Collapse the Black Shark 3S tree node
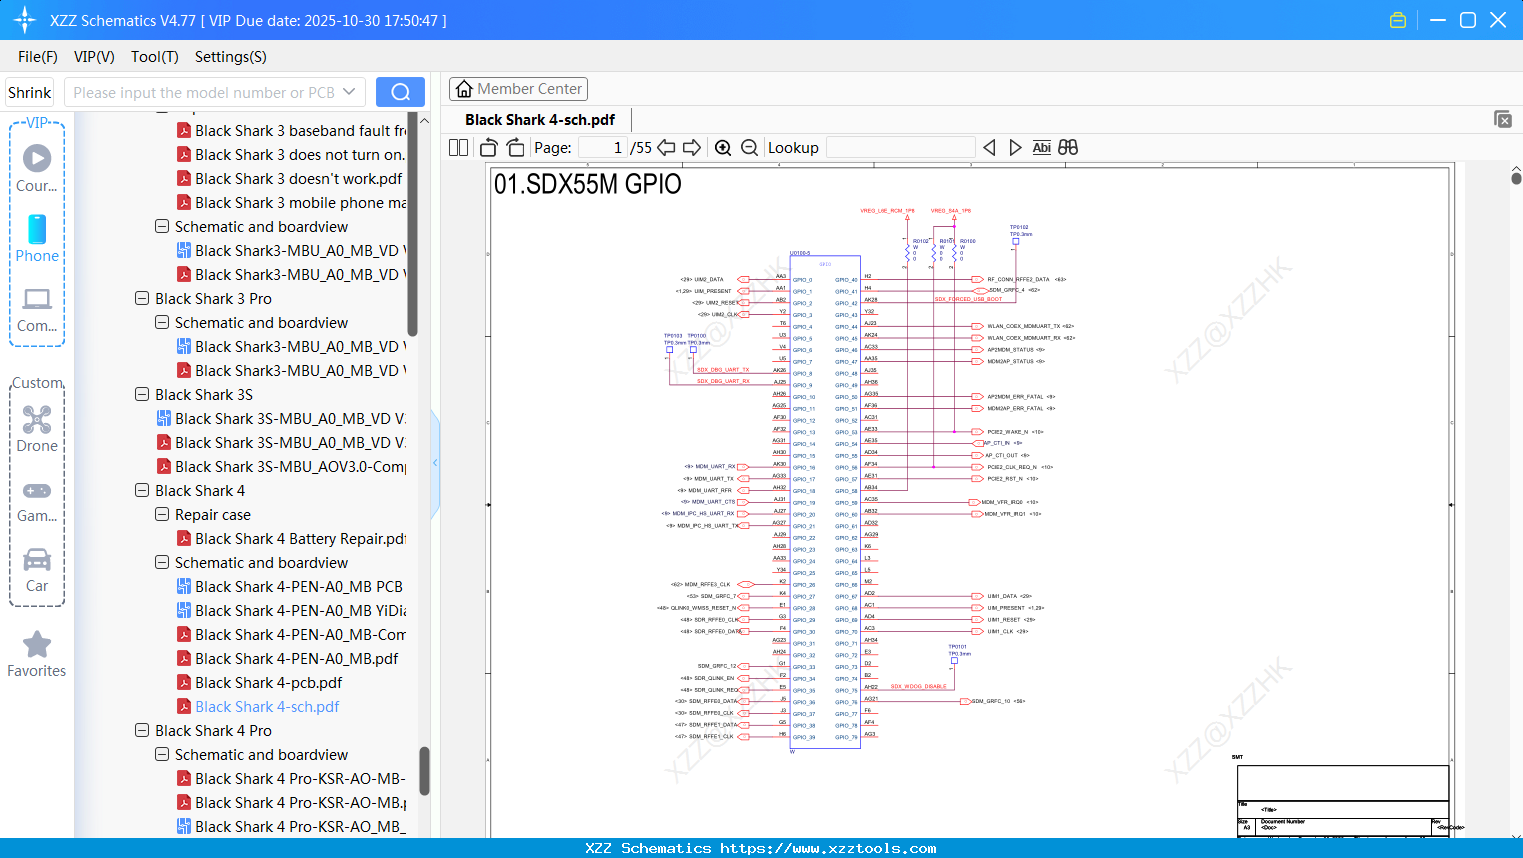Viewport: 1523px width, 858px height. 142,394
